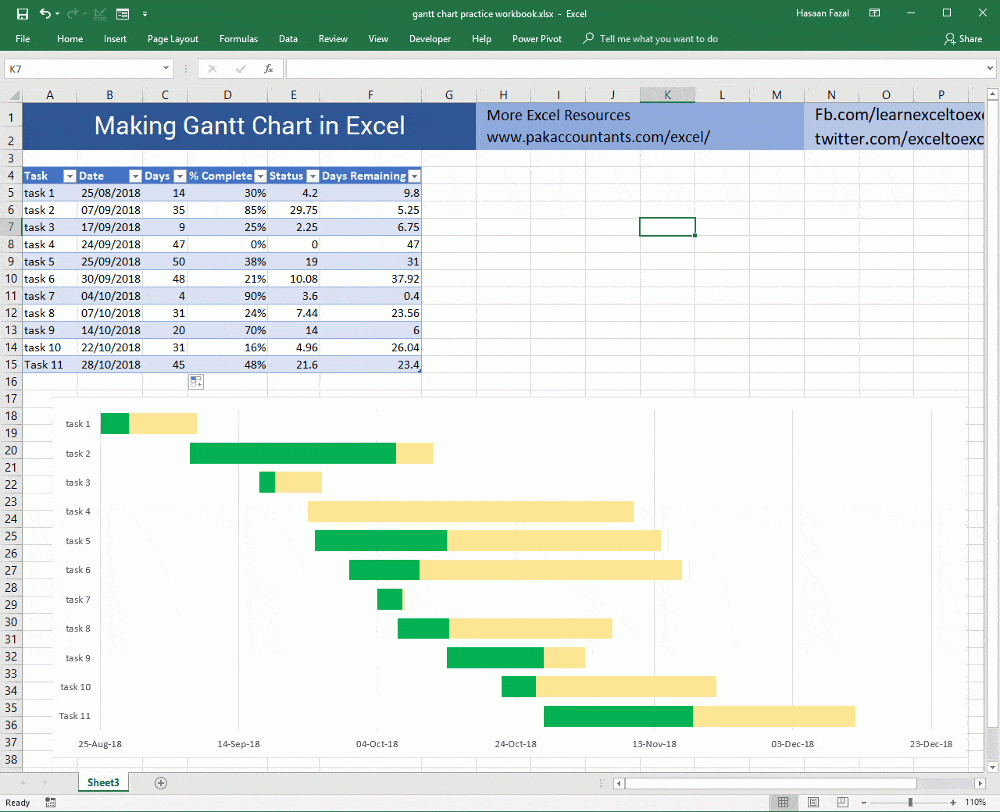Click the Share button
The image size is (1000, 812).
[963, 39]
